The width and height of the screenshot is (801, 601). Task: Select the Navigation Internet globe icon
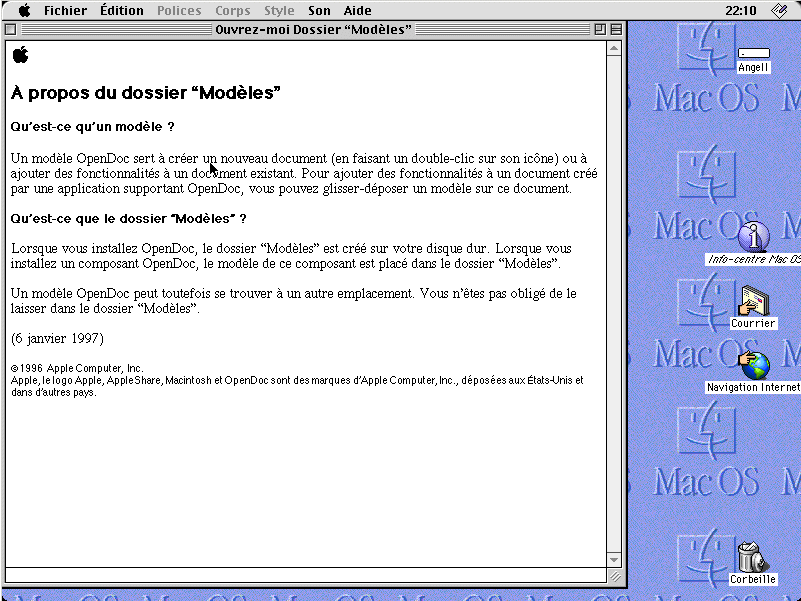(753, 364)
